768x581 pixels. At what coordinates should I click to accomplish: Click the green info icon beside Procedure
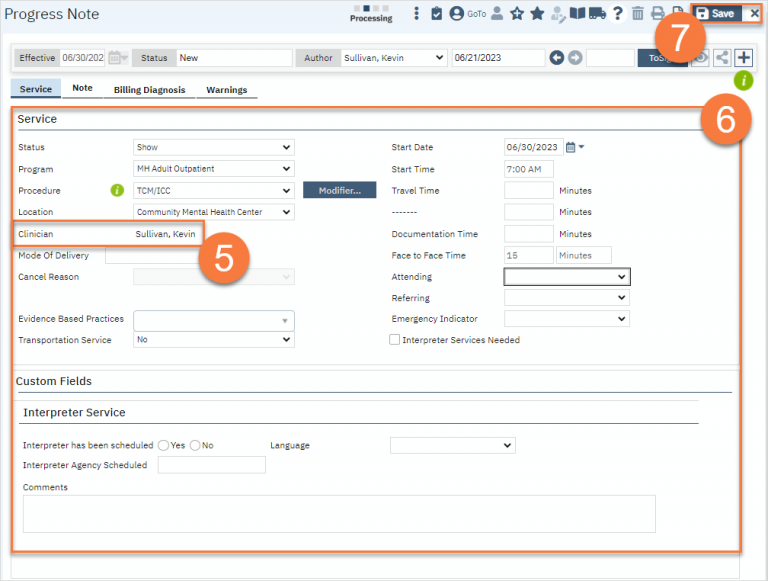coord(117,190)
